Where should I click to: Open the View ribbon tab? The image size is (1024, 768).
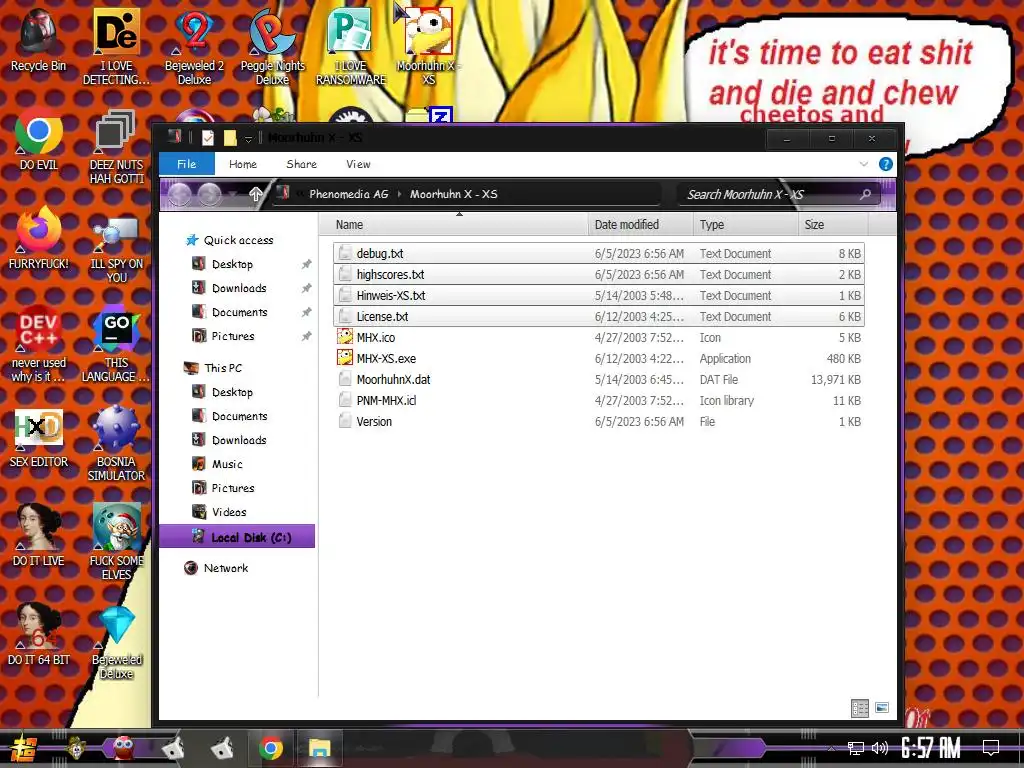(358, 164)
